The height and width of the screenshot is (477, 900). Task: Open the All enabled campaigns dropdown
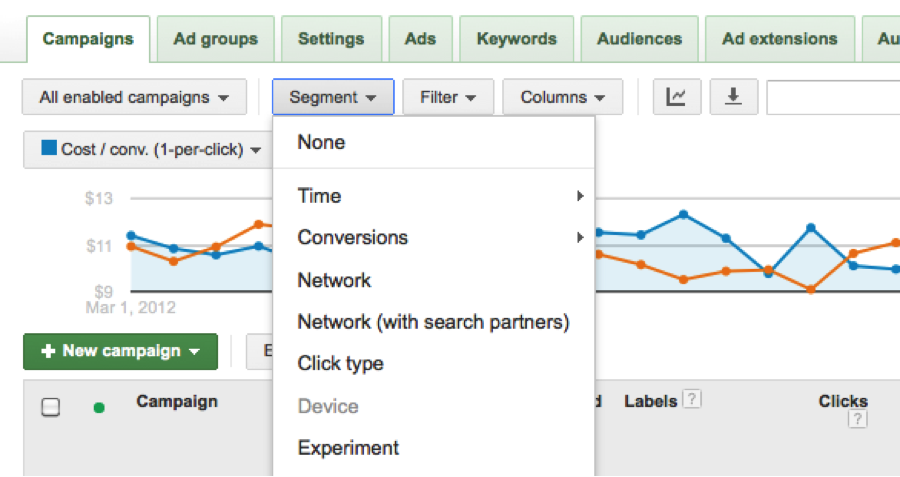[134, 98]
